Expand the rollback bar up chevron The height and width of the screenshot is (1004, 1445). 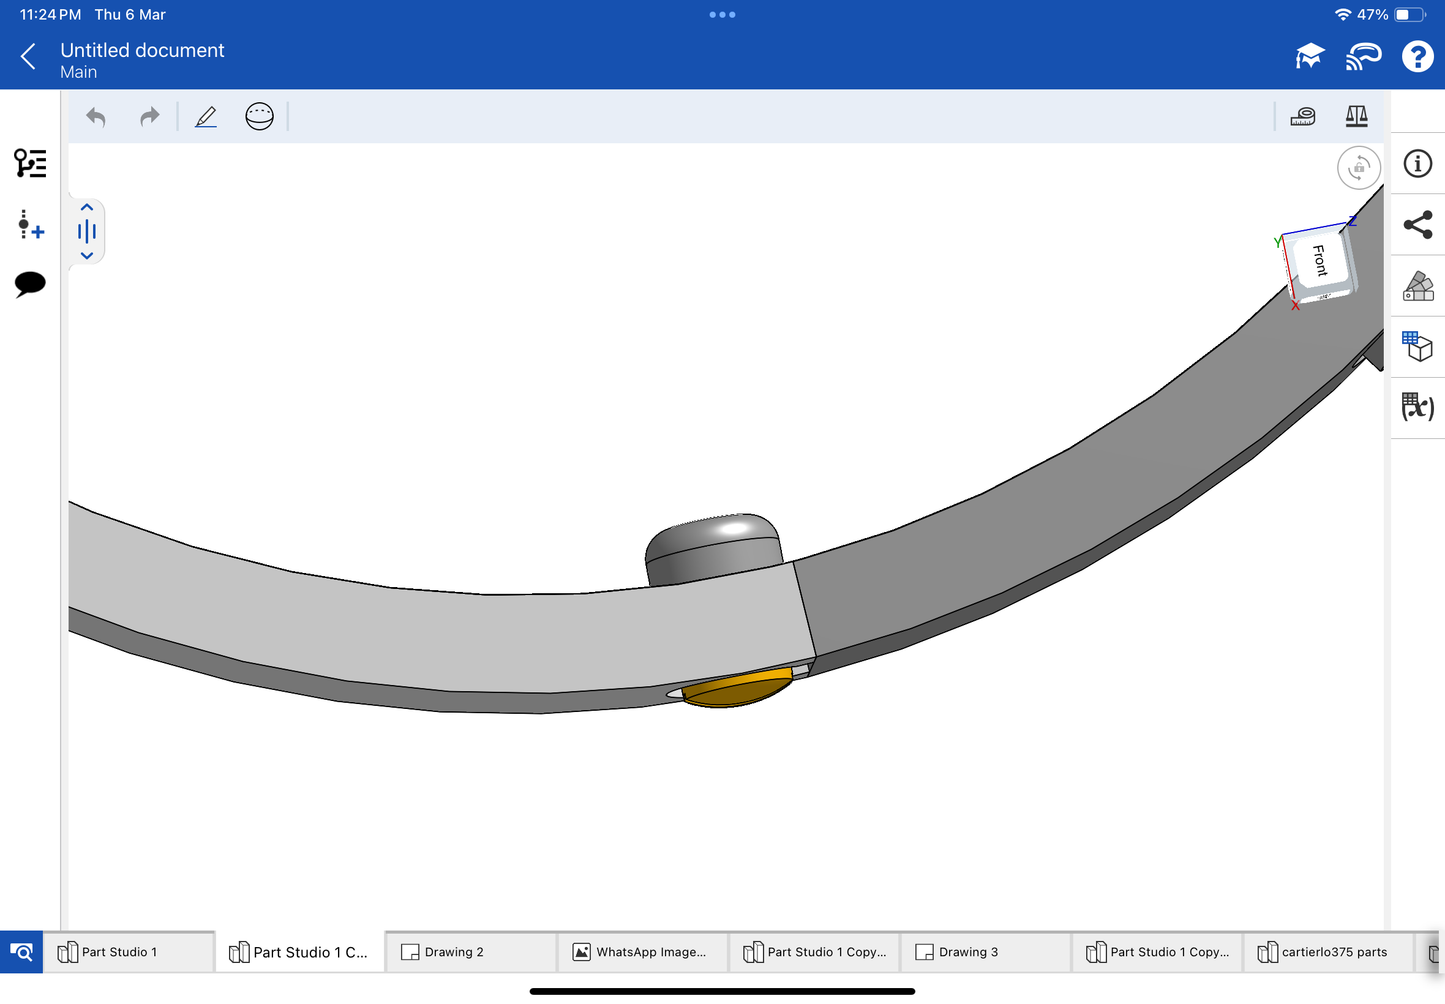click(87, 208)
